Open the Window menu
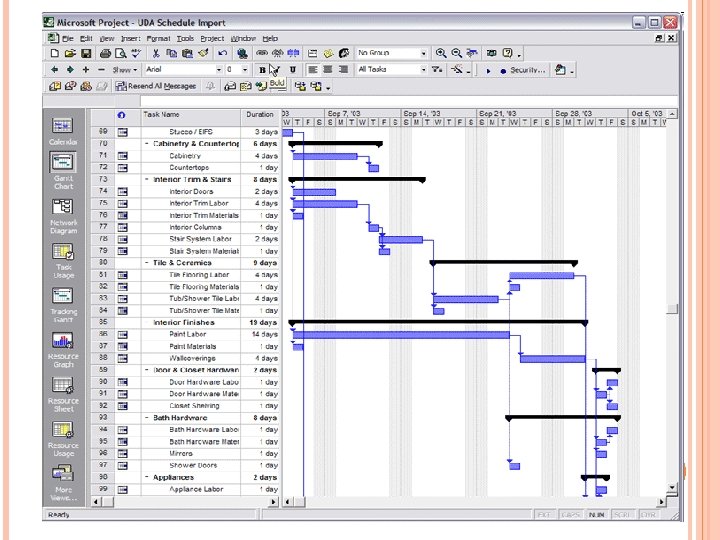Viewport: 720px width, 540px height. [243, 39]
